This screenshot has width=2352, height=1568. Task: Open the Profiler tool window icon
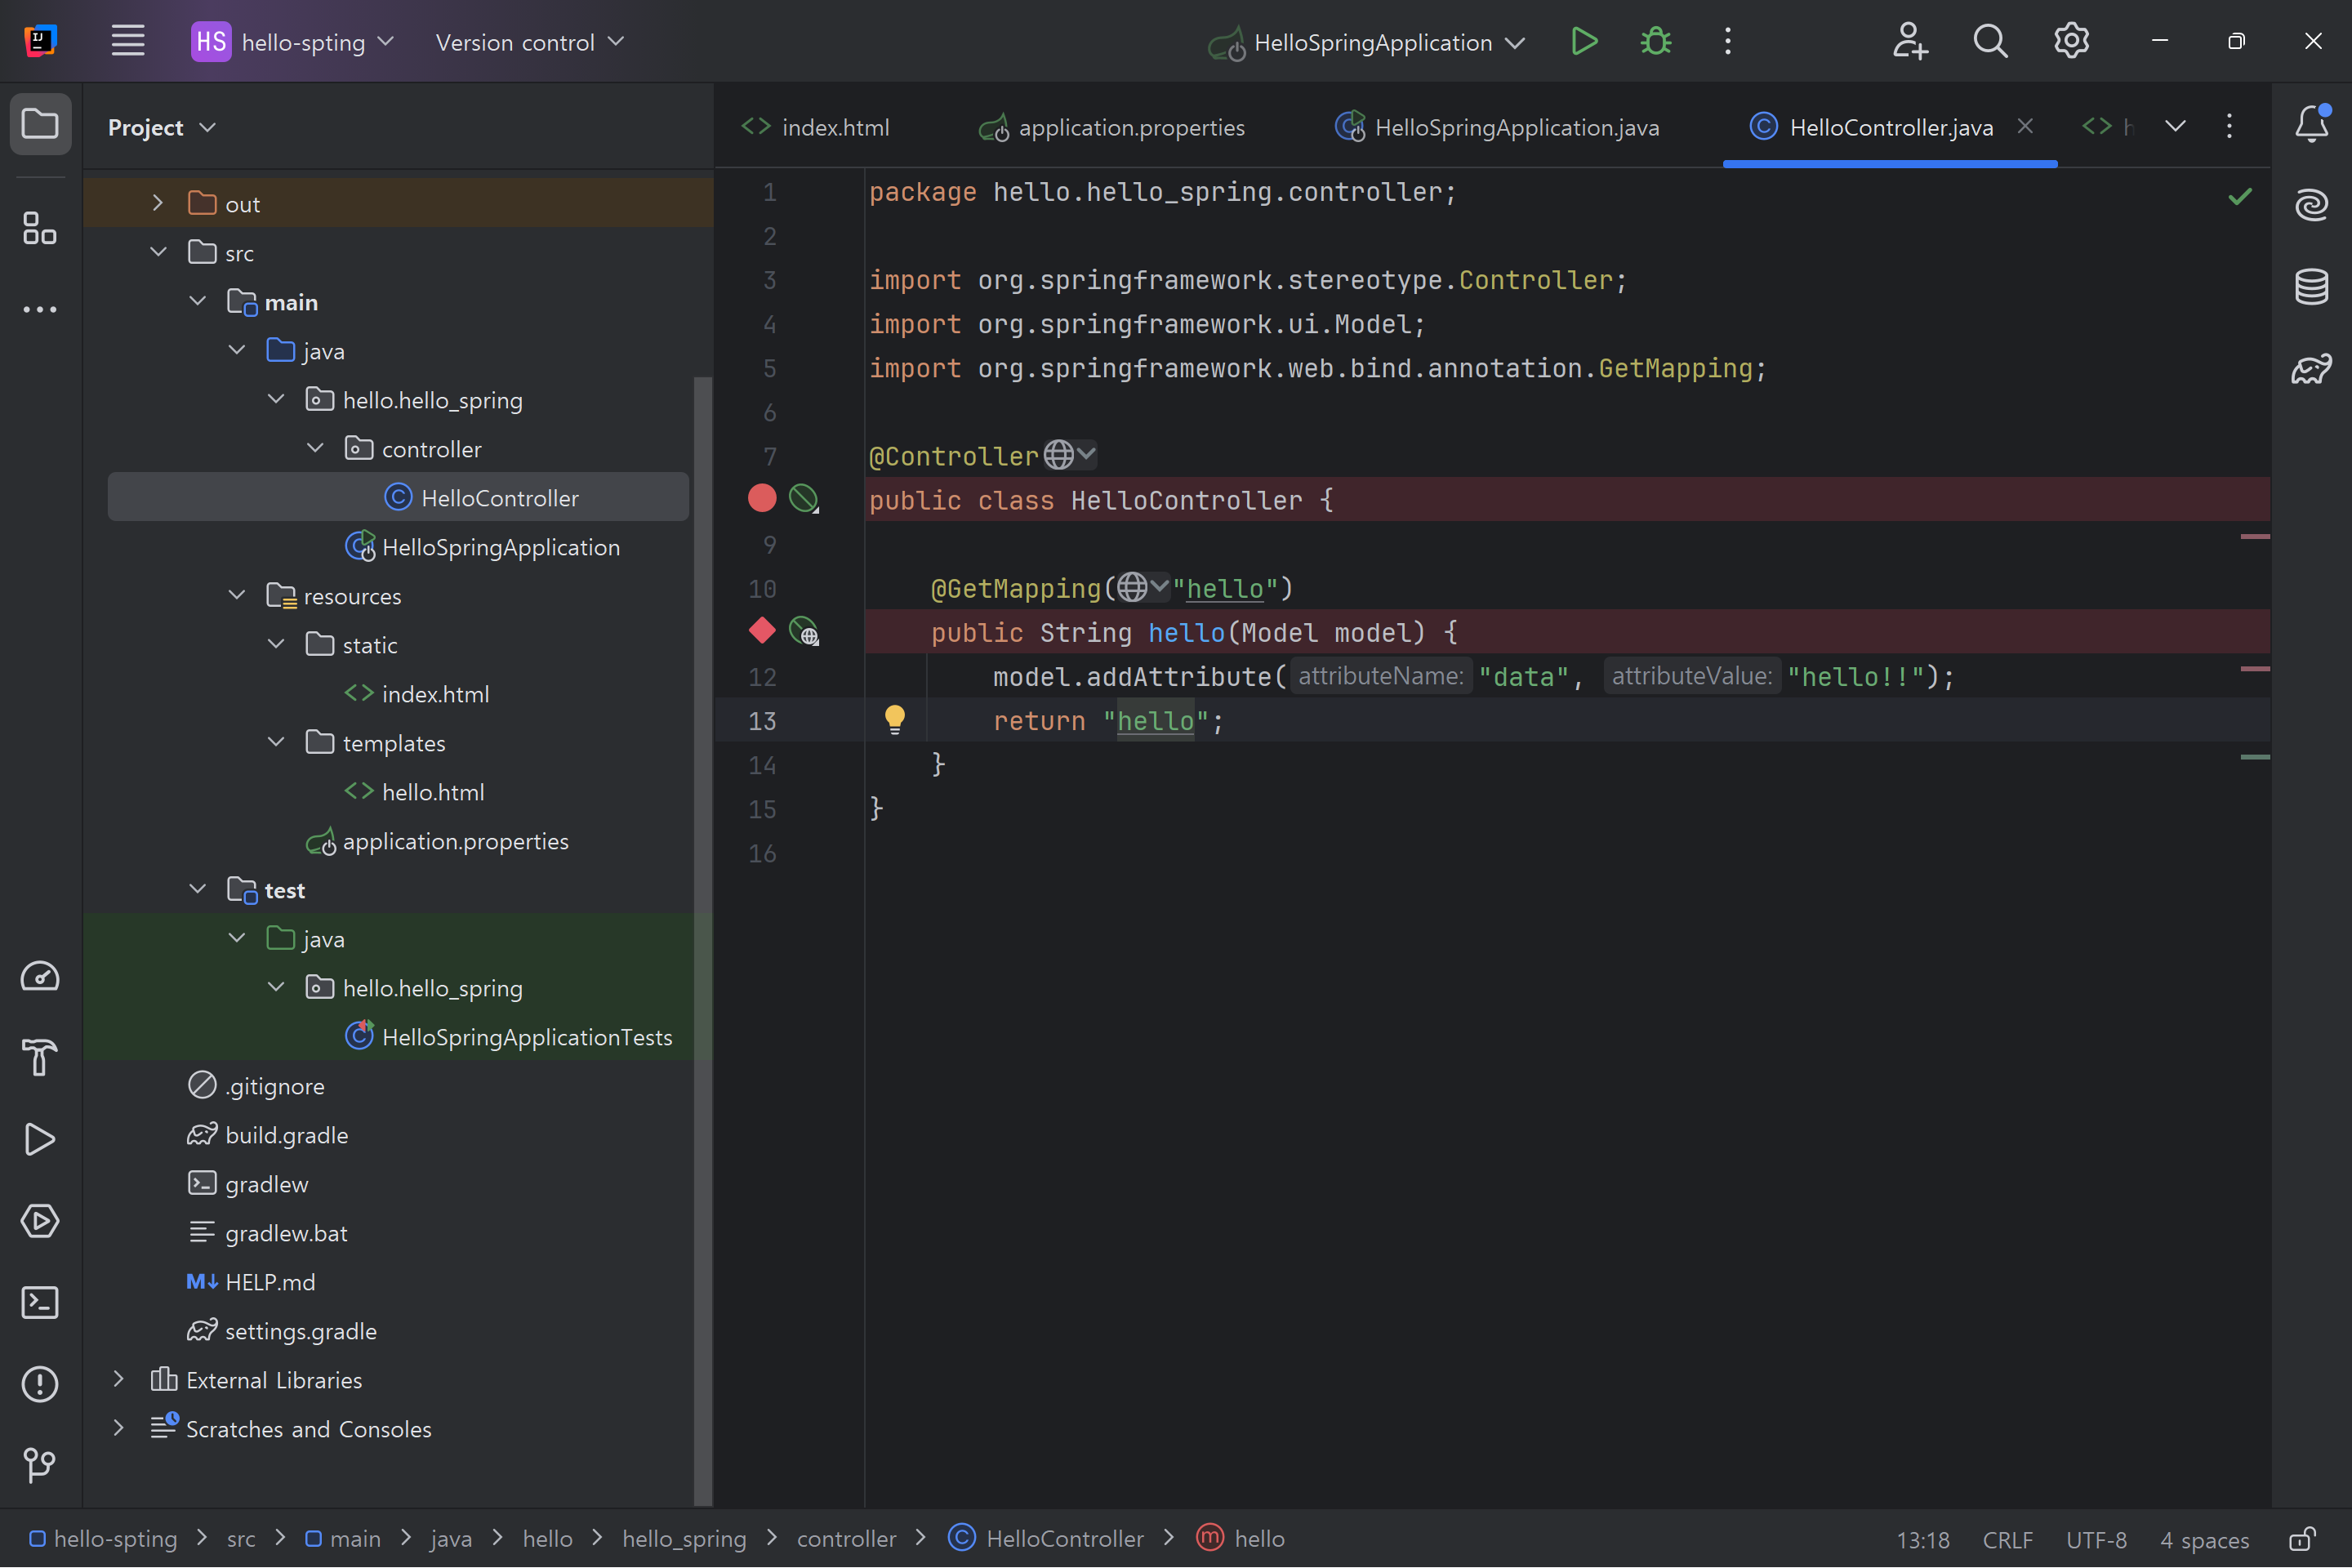(40, 976)
